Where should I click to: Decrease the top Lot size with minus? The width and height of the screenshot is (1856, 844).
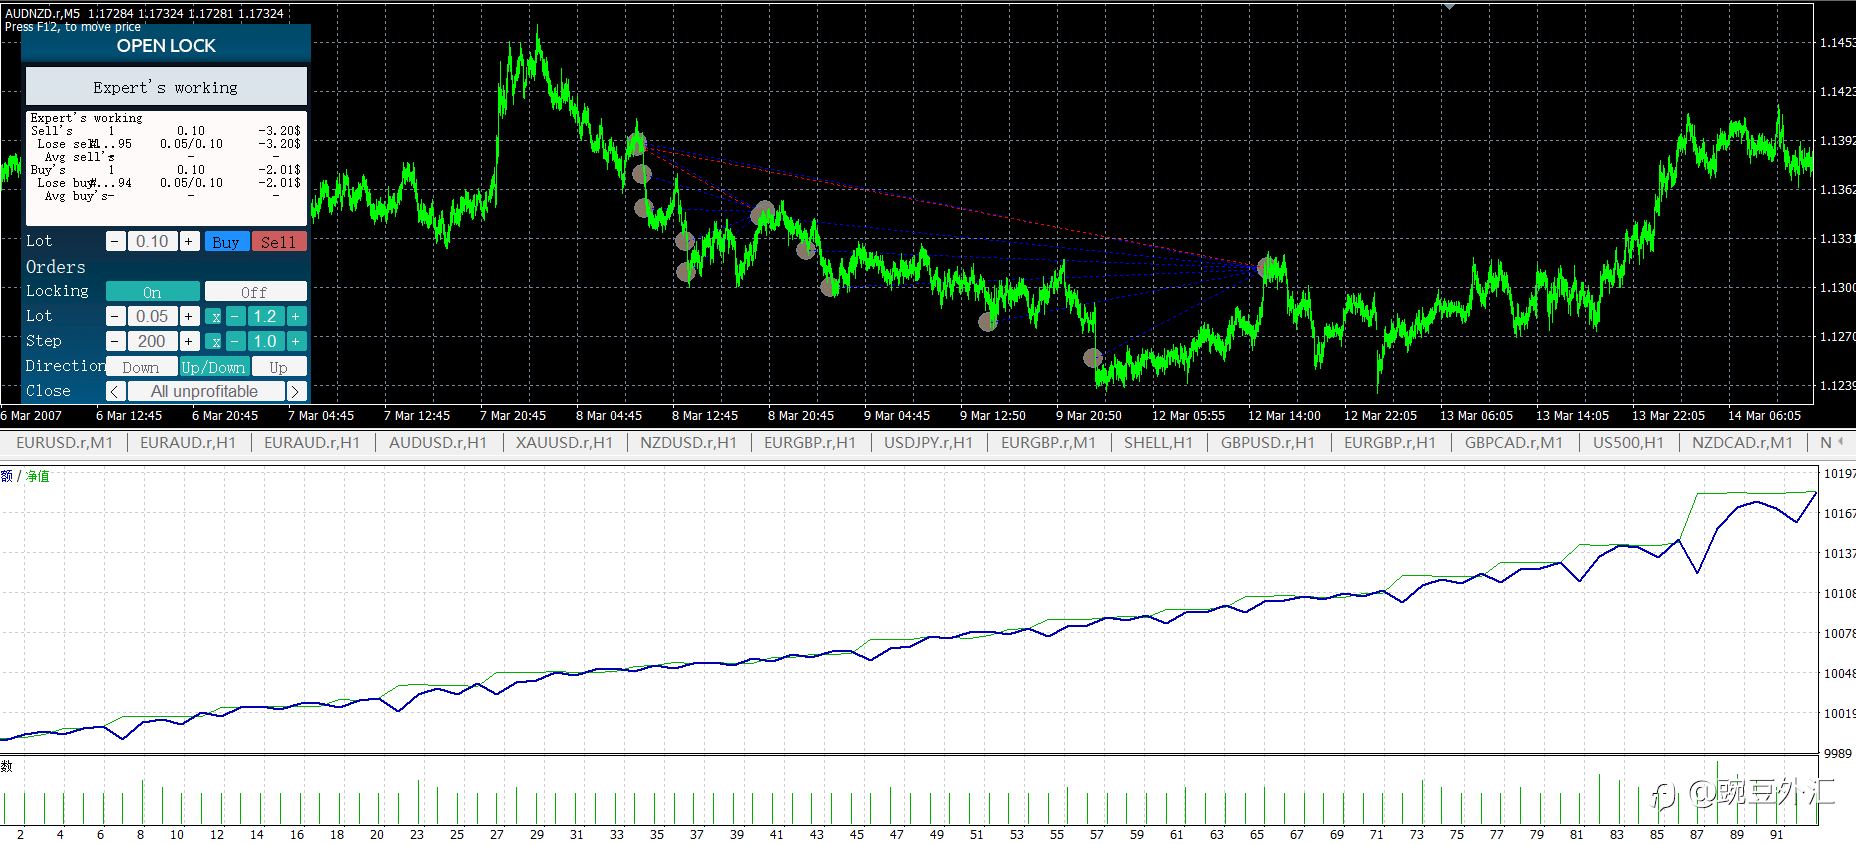click(x=116, y=241)
